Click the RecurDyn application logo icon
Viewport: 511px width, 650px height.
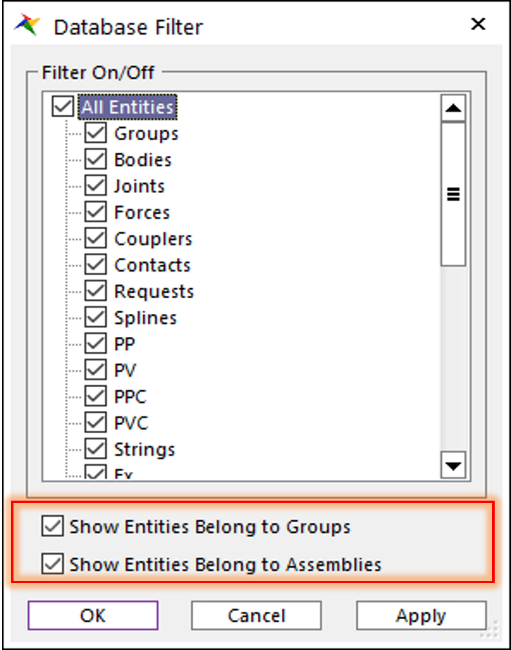(27, 25)
